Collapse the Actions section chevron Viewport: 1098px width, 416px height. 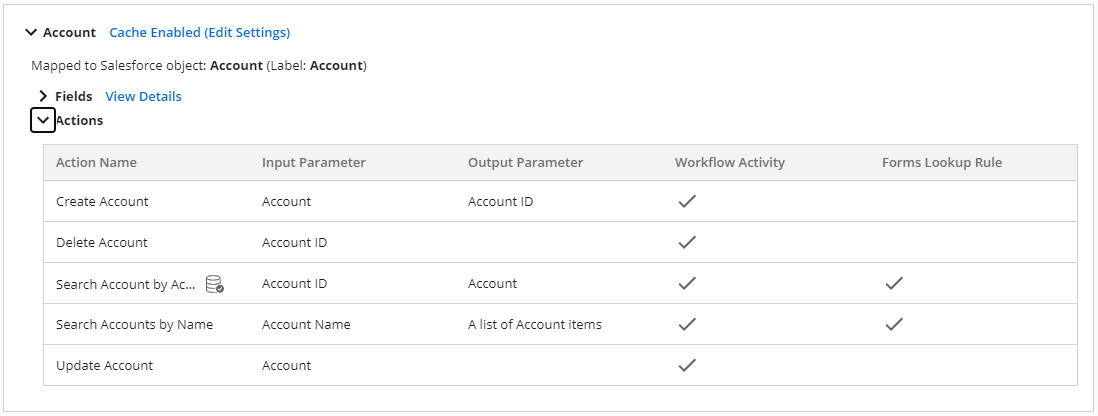click(43, 120)
